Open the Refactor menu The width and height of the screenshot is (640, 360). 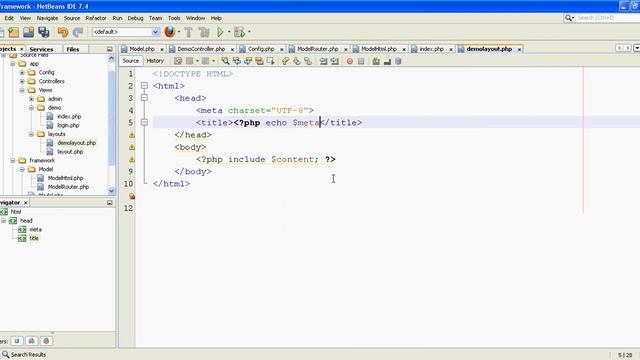pos(96,18)
